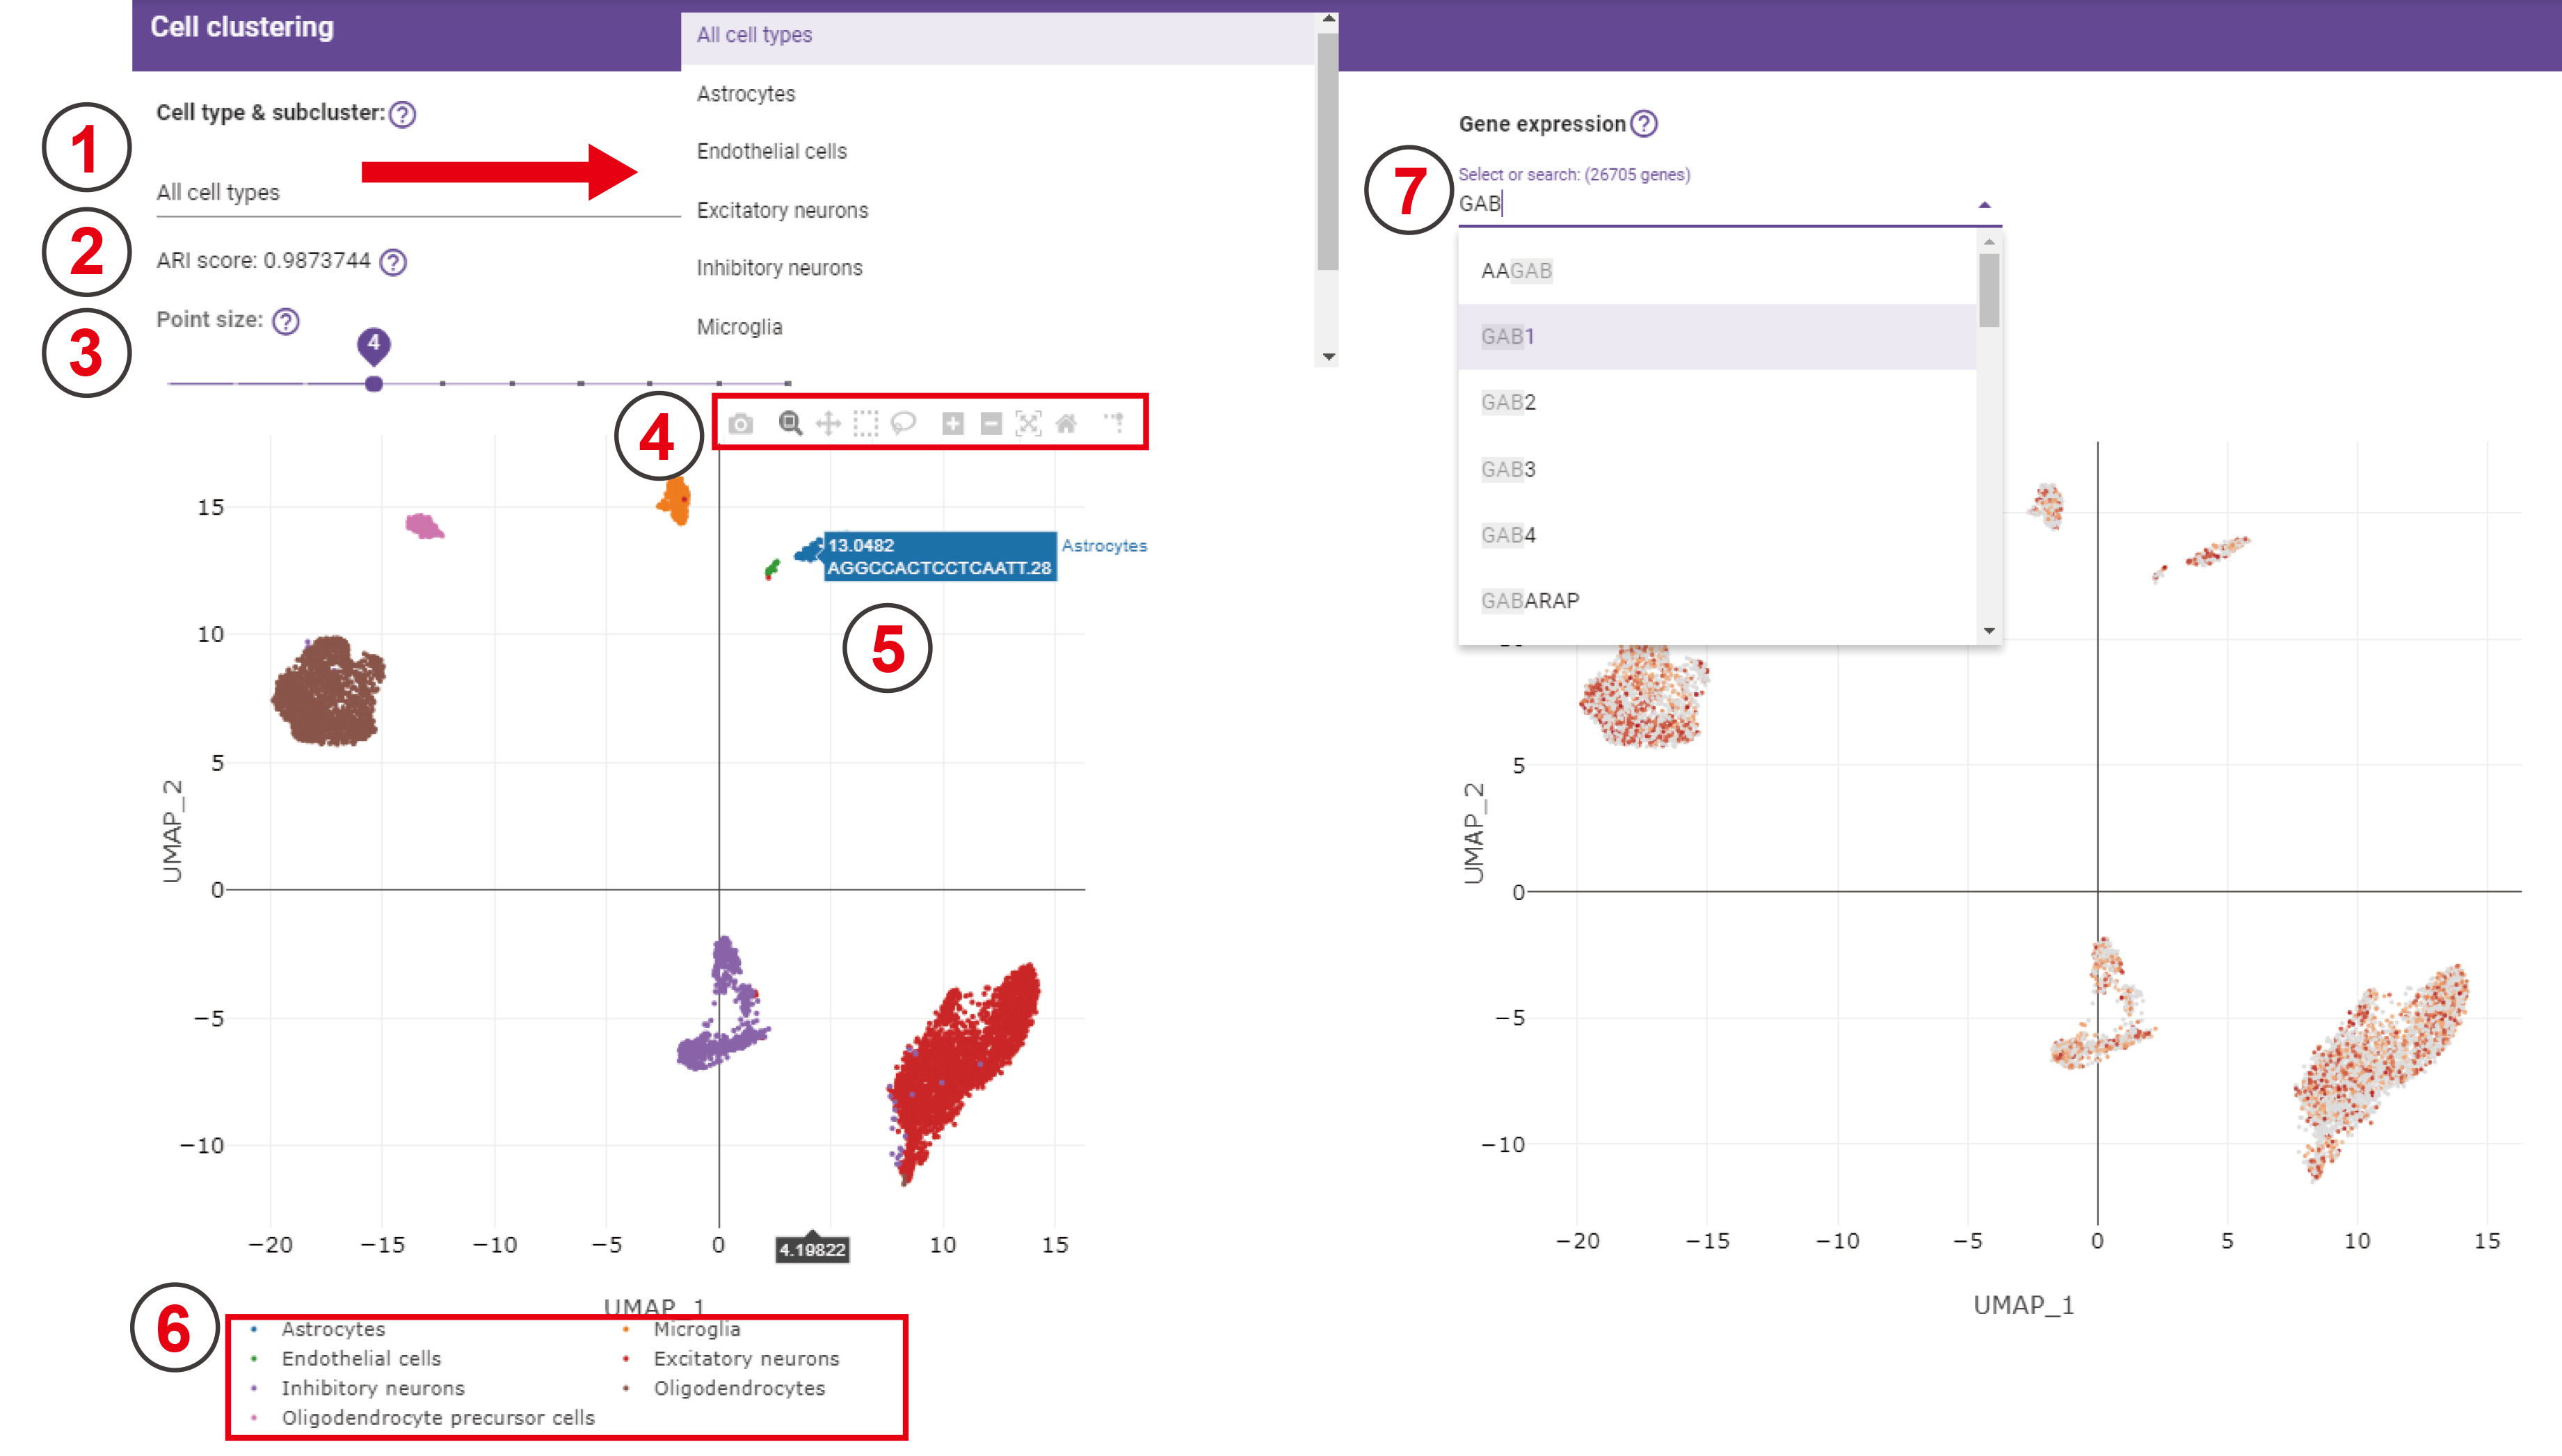
Task: Select GAB2 in gene suggestions list
Action: coord(1508,402)
